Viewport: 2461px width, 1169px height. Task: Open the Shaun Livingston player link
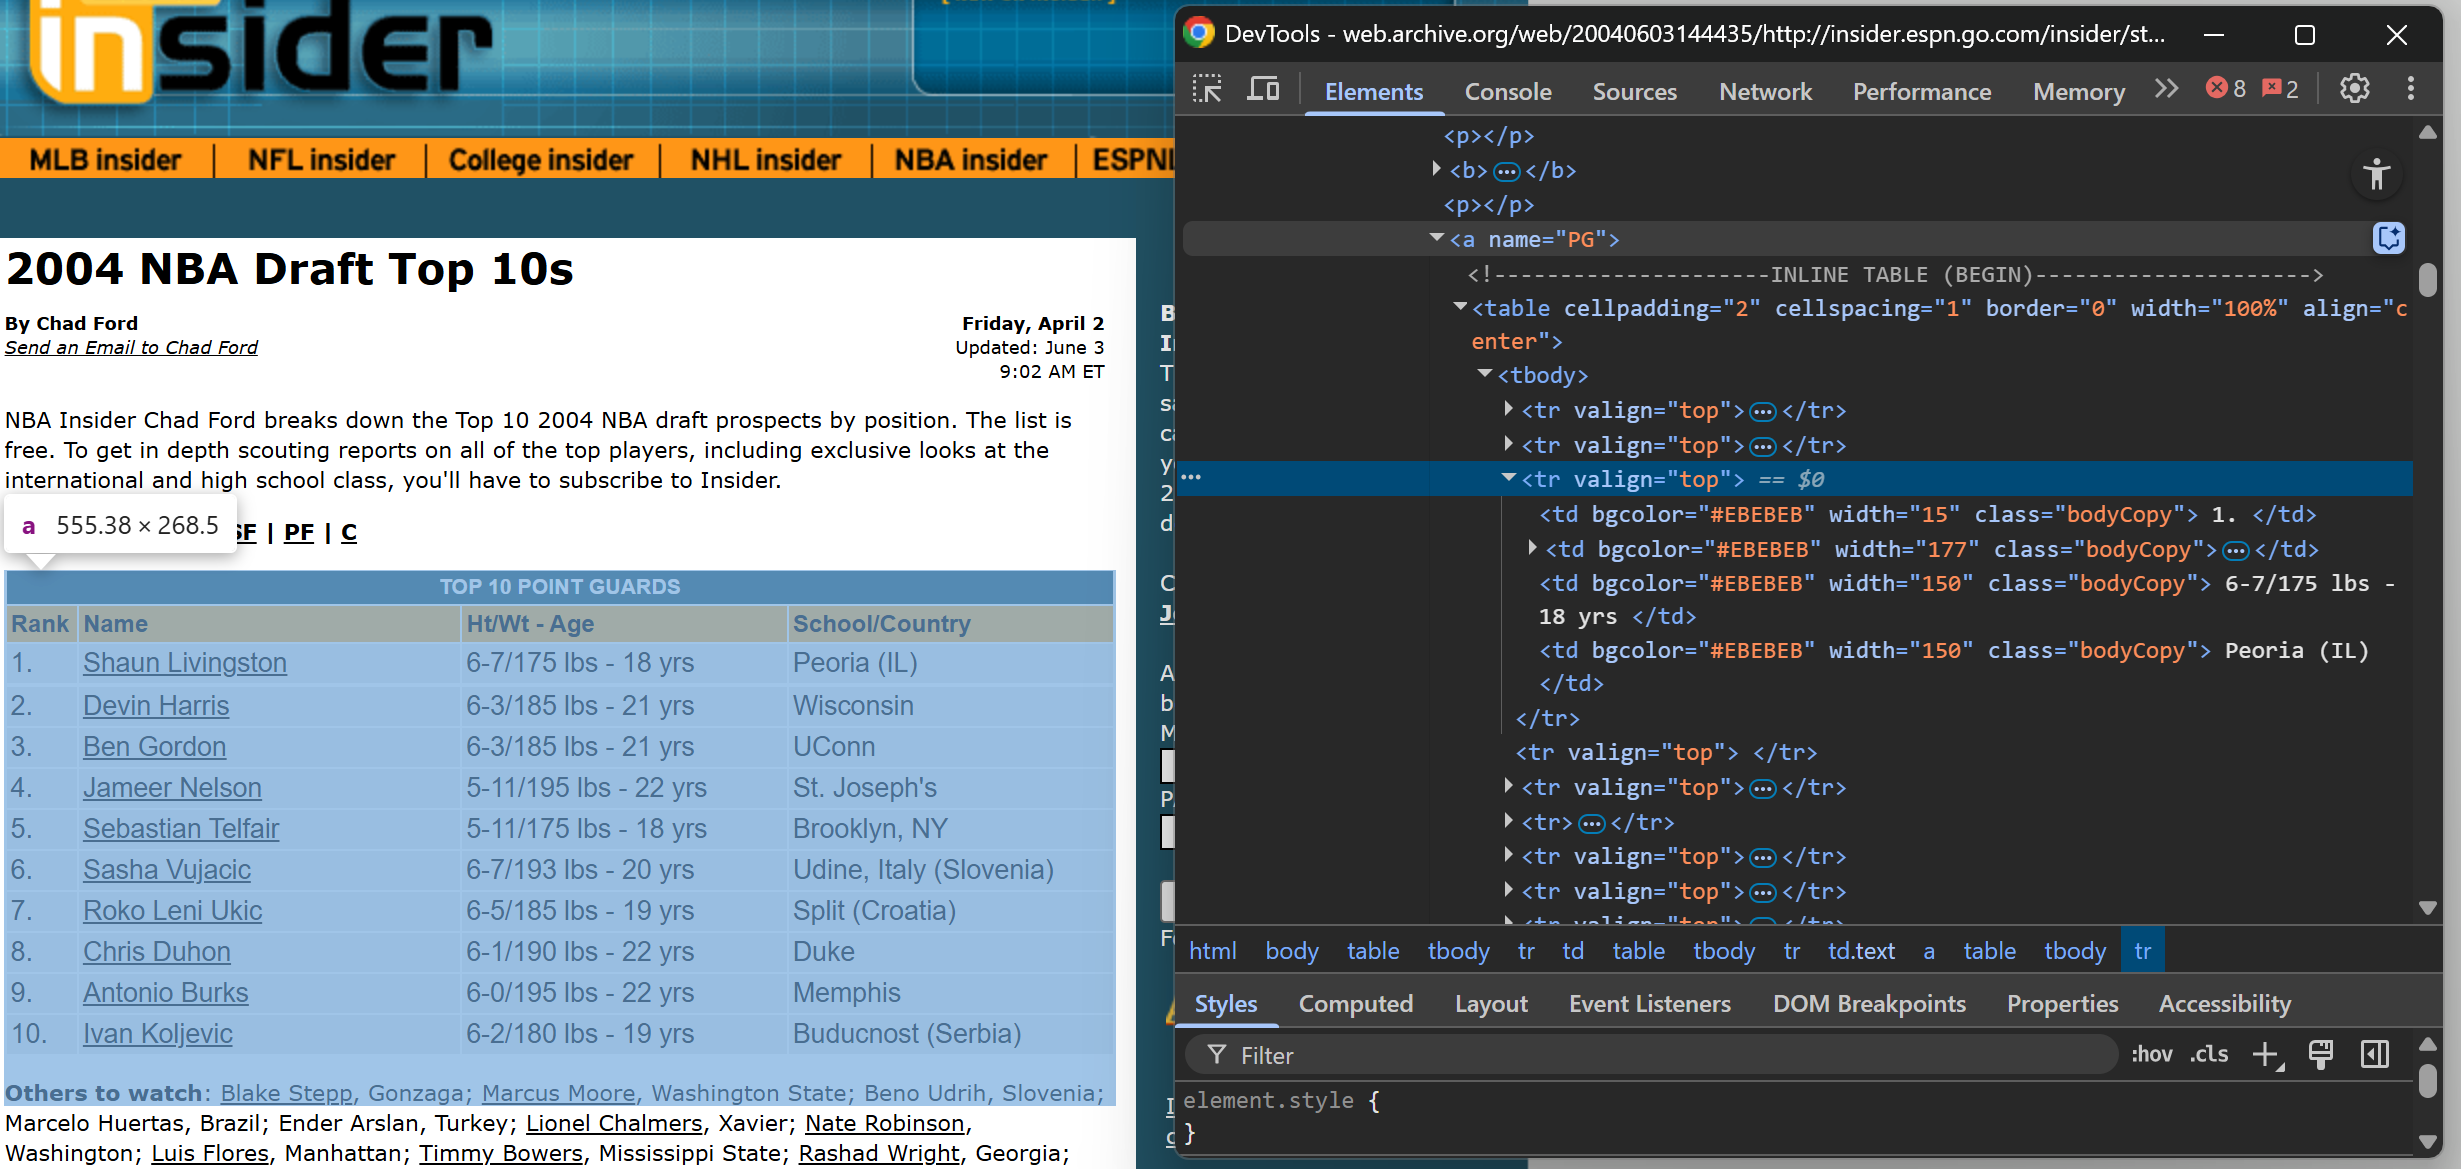pyautogui.click(x=184, y=663)
